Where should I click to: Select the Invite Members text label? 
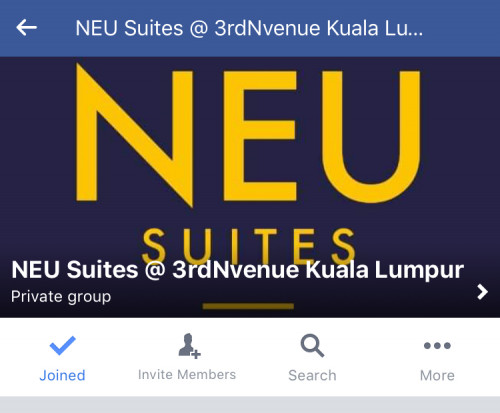pyautogui.click(x=187, y=375)
